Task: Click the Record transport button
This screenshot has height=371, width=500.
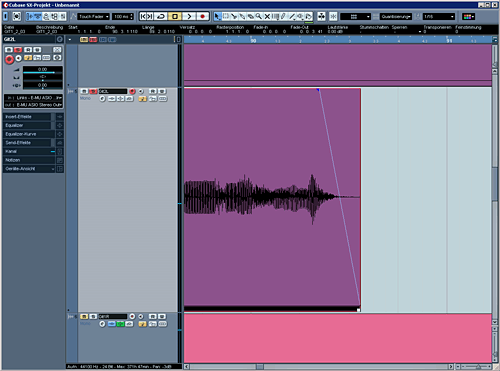Action: 202,16
